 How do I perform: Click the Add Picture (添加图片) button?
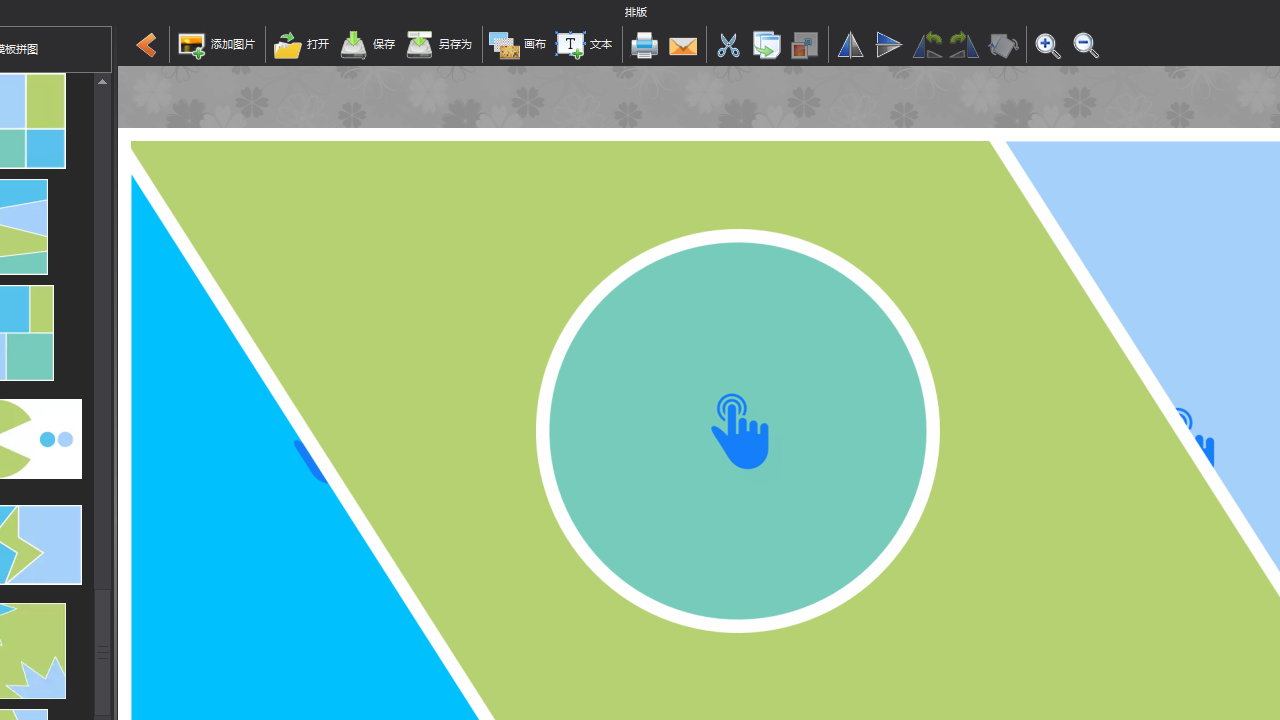click(217, 45)
